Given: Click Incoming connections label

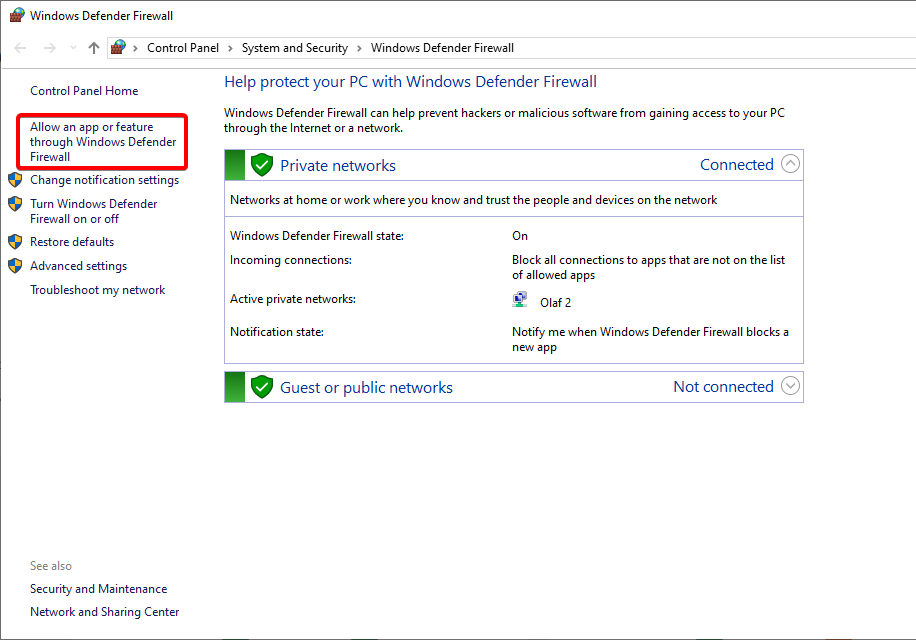Looking at the screenshot, I should click(x=290, y=260).
